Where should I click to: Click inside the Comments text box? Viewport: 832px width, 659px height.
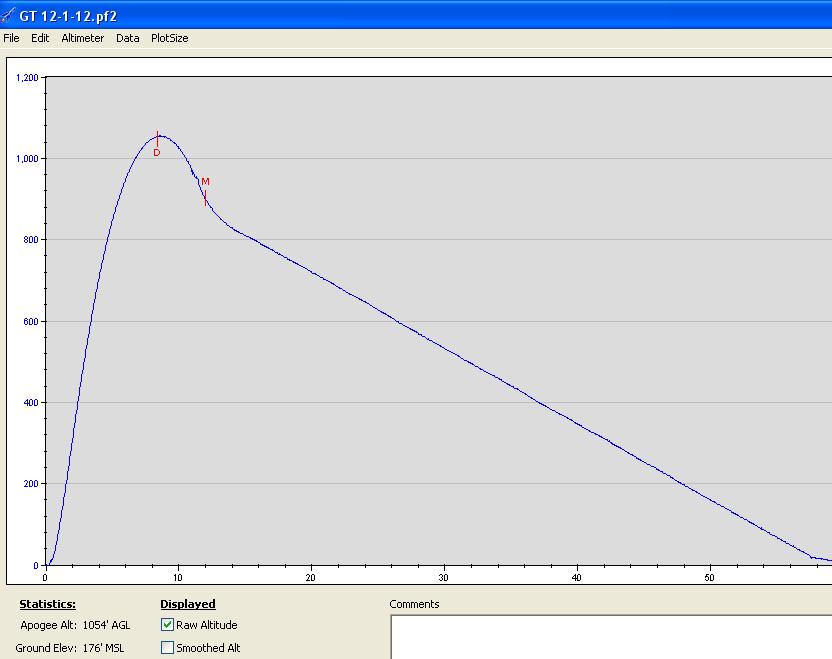click(x=610, y=637)
